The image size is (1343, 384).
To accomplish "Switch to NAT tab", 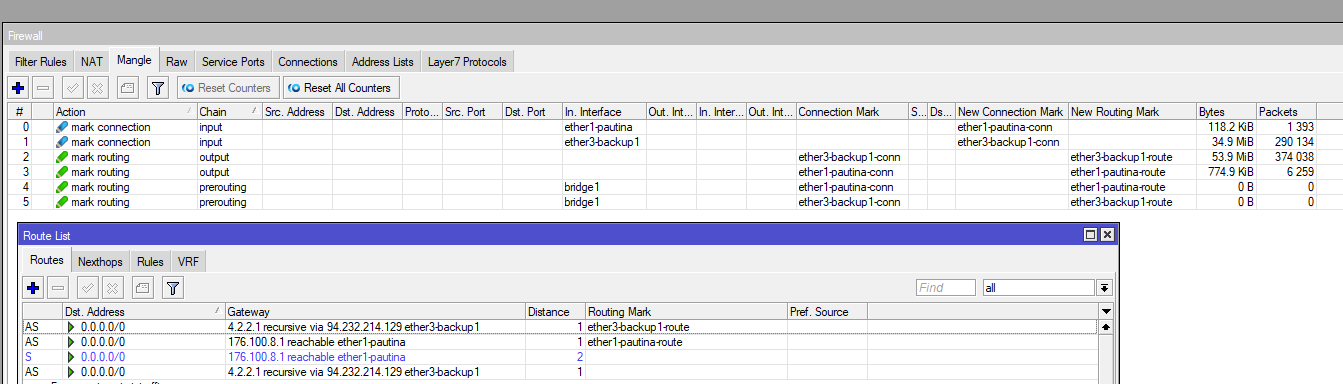I will pos(92,62).
